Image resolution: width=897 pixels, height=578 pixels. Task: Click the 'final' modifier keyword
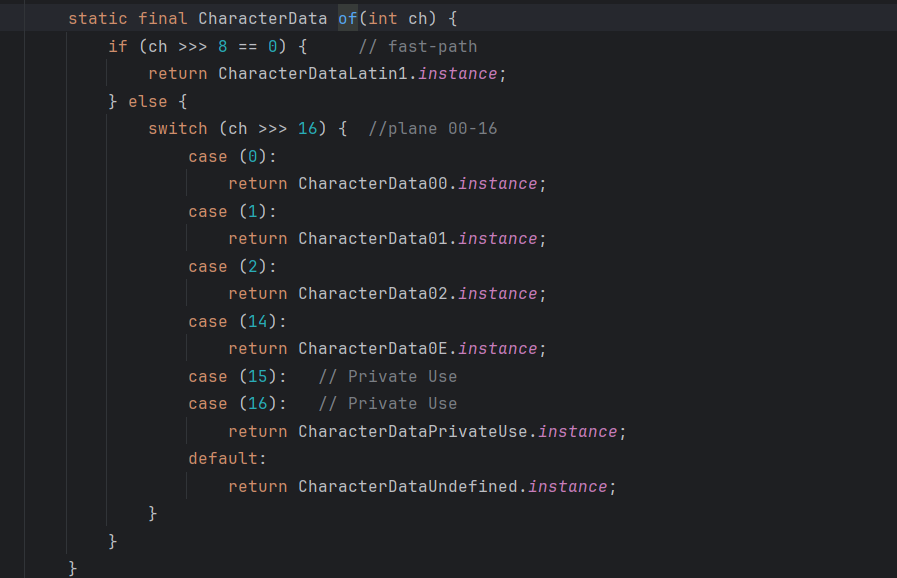[163, 18]
